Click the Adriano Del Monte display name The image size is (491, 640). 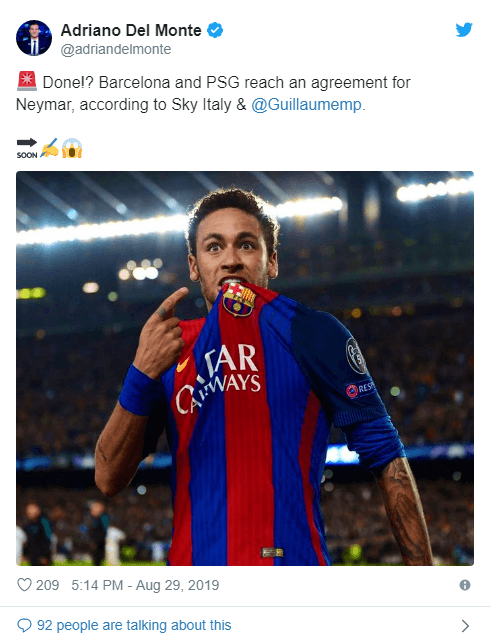pos(131,30)
